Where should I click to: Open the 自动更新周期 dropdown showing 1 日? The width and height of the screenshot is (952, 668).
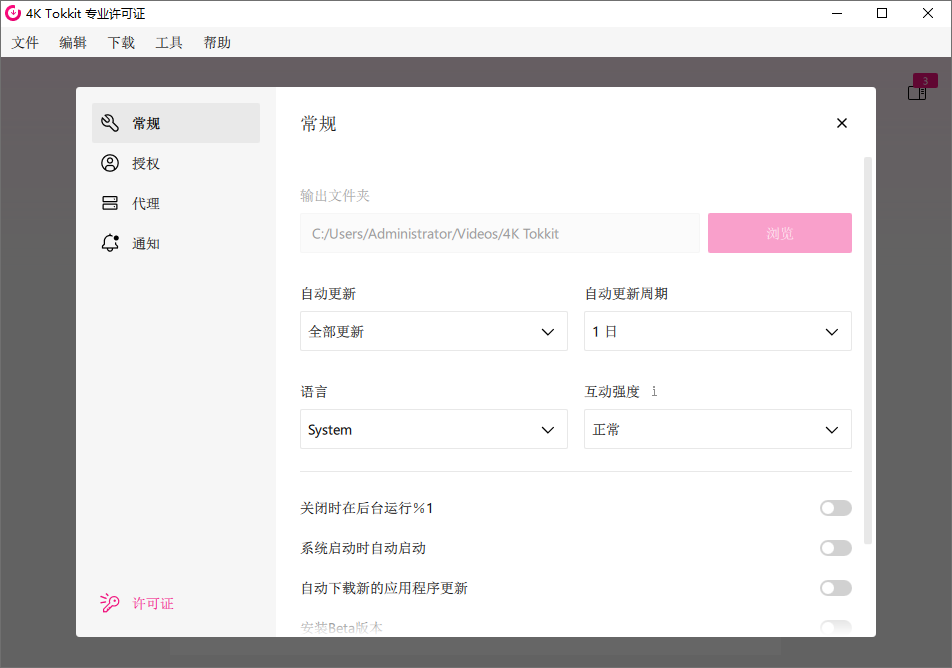[718, 331]
